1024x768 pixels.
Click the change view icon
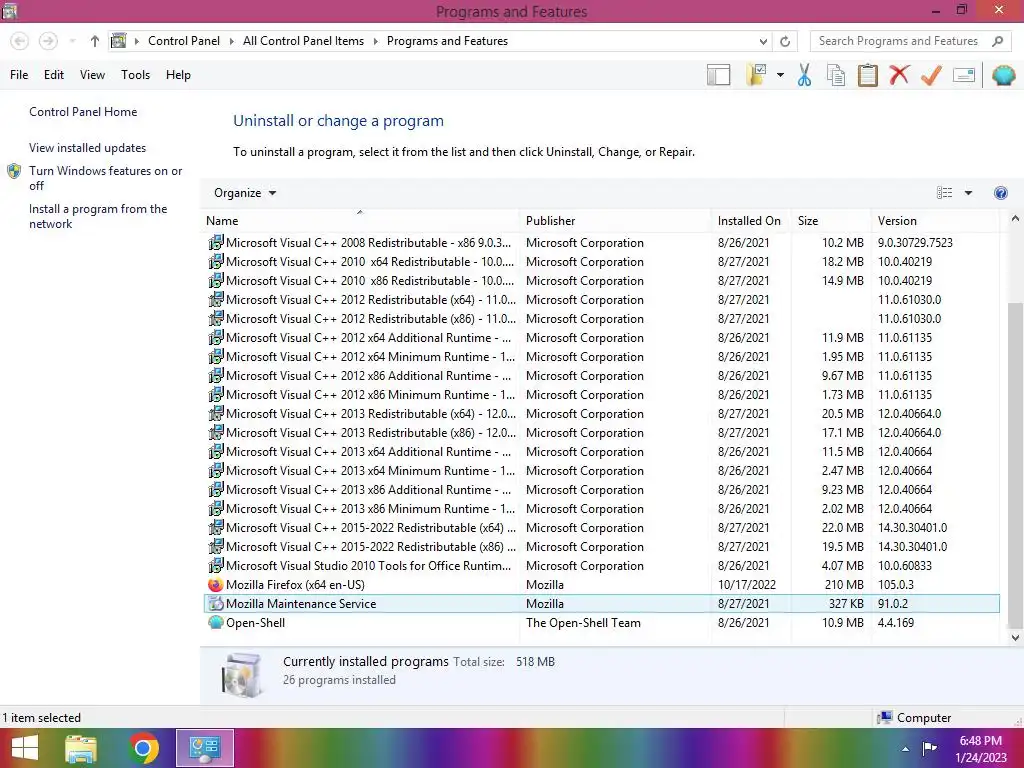pyautogui.click(x=944, y=193)
